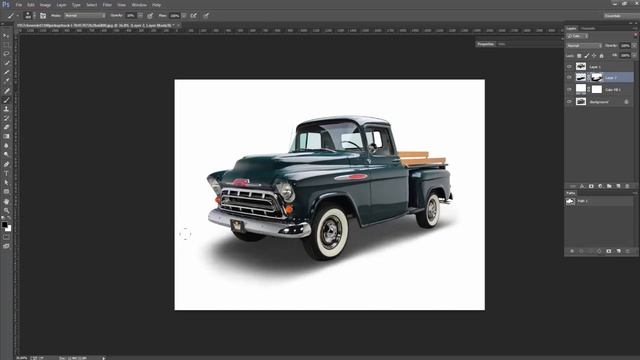
Task: Hide the Background layer
Action: click(569, 102)
